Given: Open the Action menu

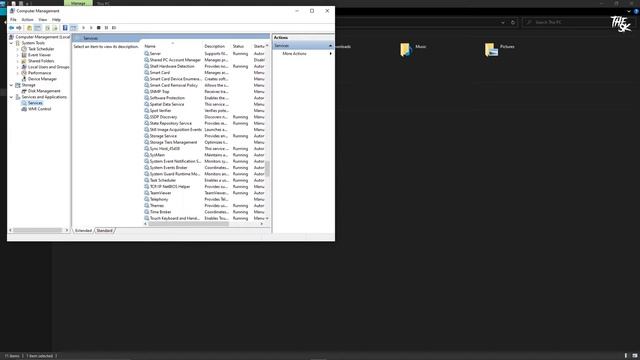Looking at the screenshot, I should point(27,20).
